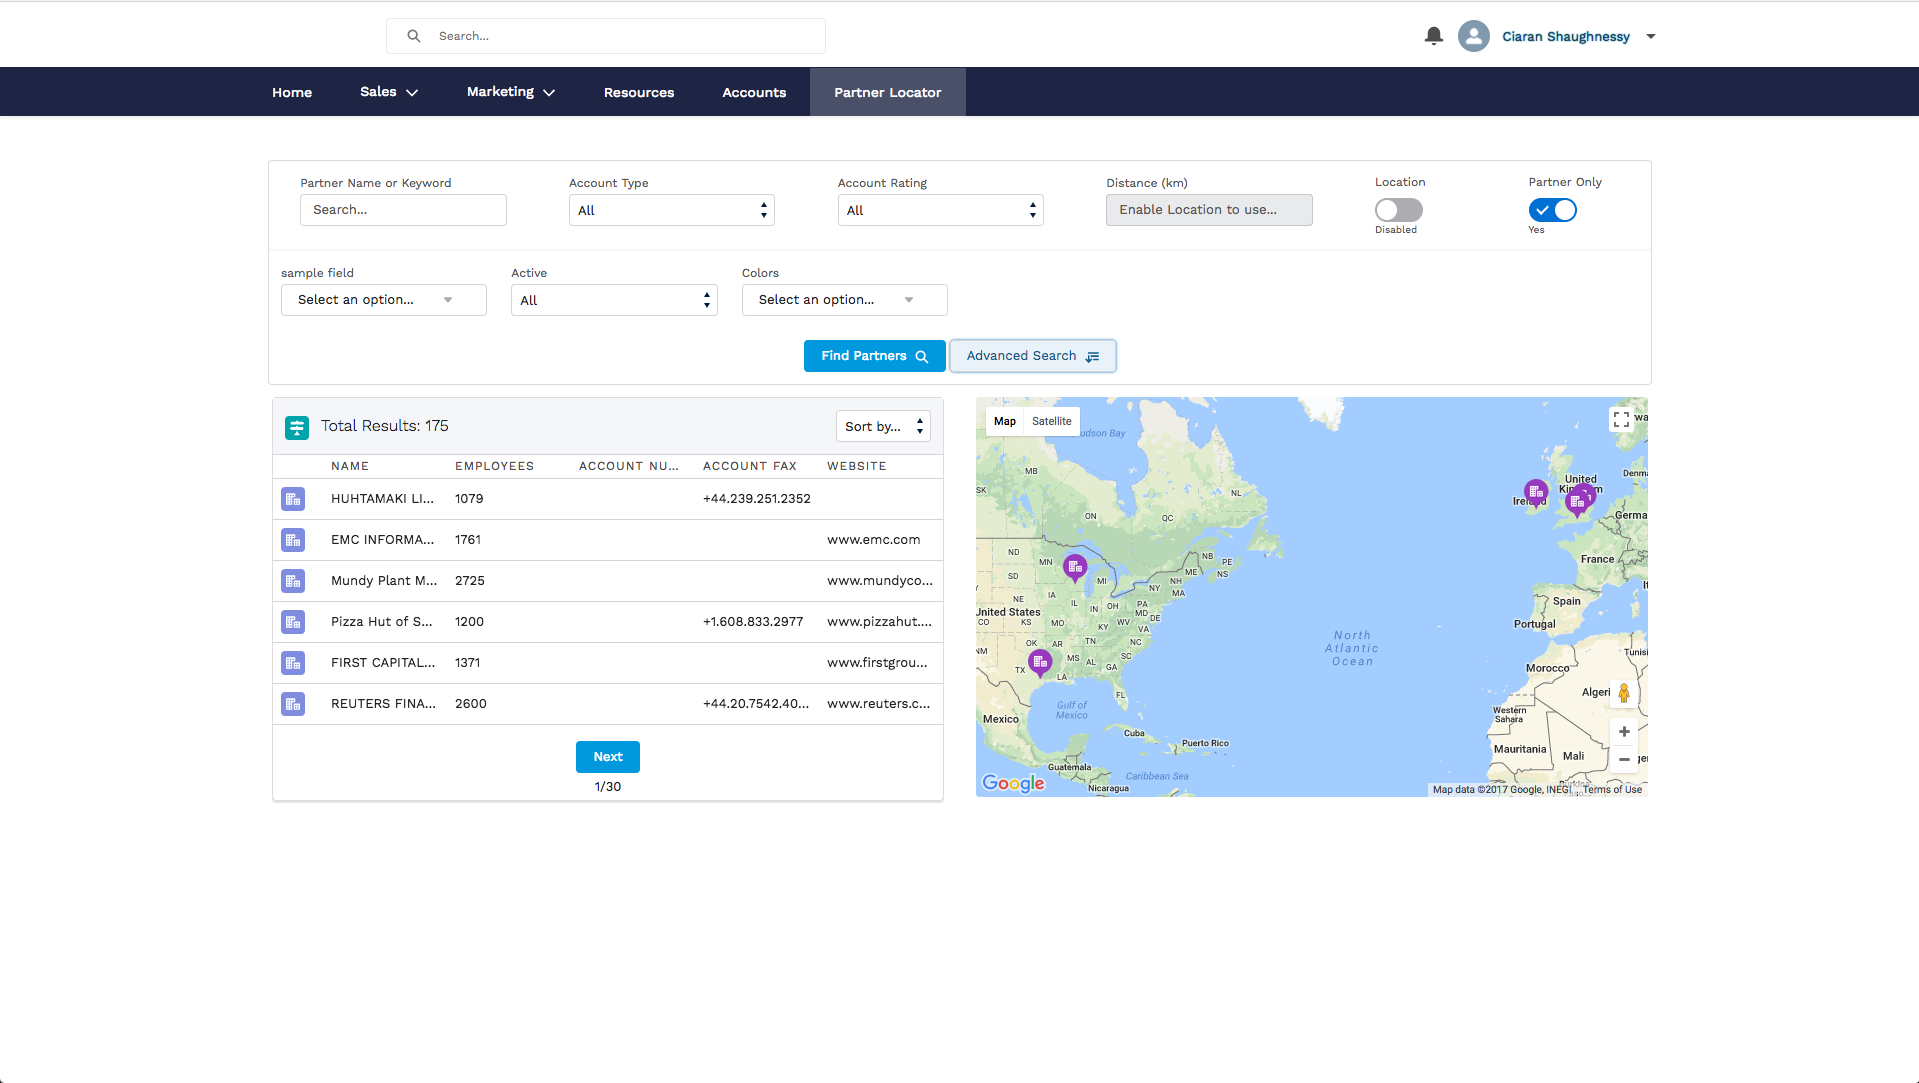The image size is (1919, 1083).
Task: Expand the Sort by dropdown
Action: click(883, 426)
